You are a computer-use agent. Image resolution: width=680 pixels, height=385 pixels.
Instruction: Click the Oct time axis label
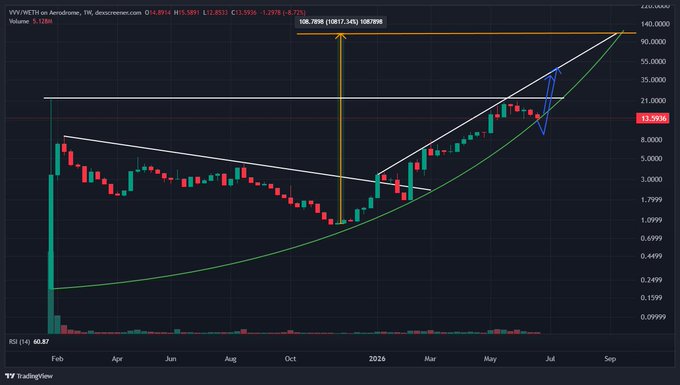pyautogui.click(x=290, y=359)
